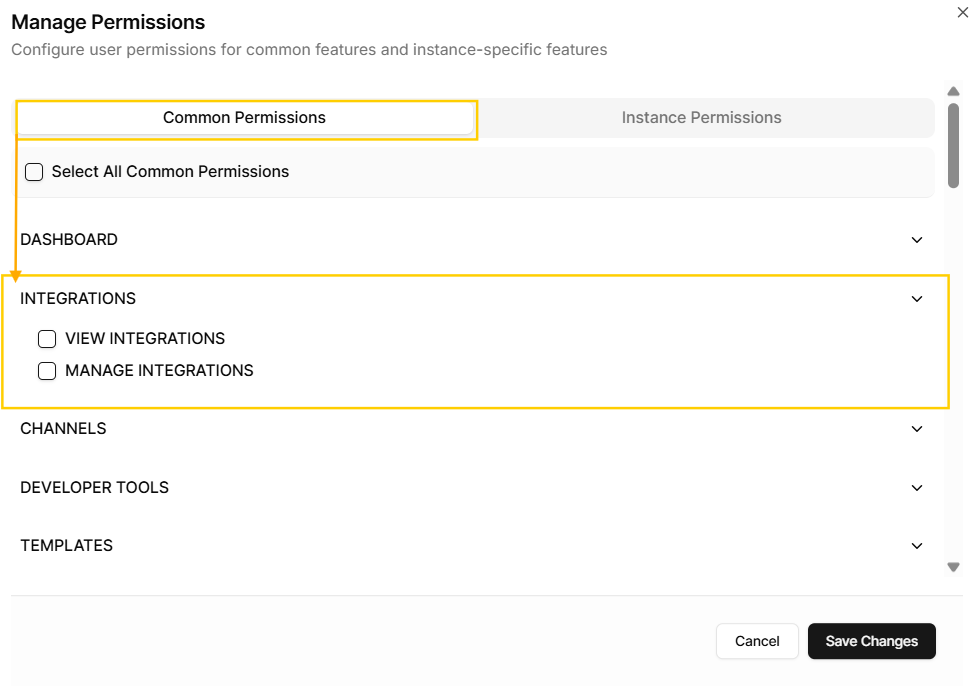Screen dimensions: 973x692
Task: Open the Instance Permissions tab
Action: click(701, 118)
